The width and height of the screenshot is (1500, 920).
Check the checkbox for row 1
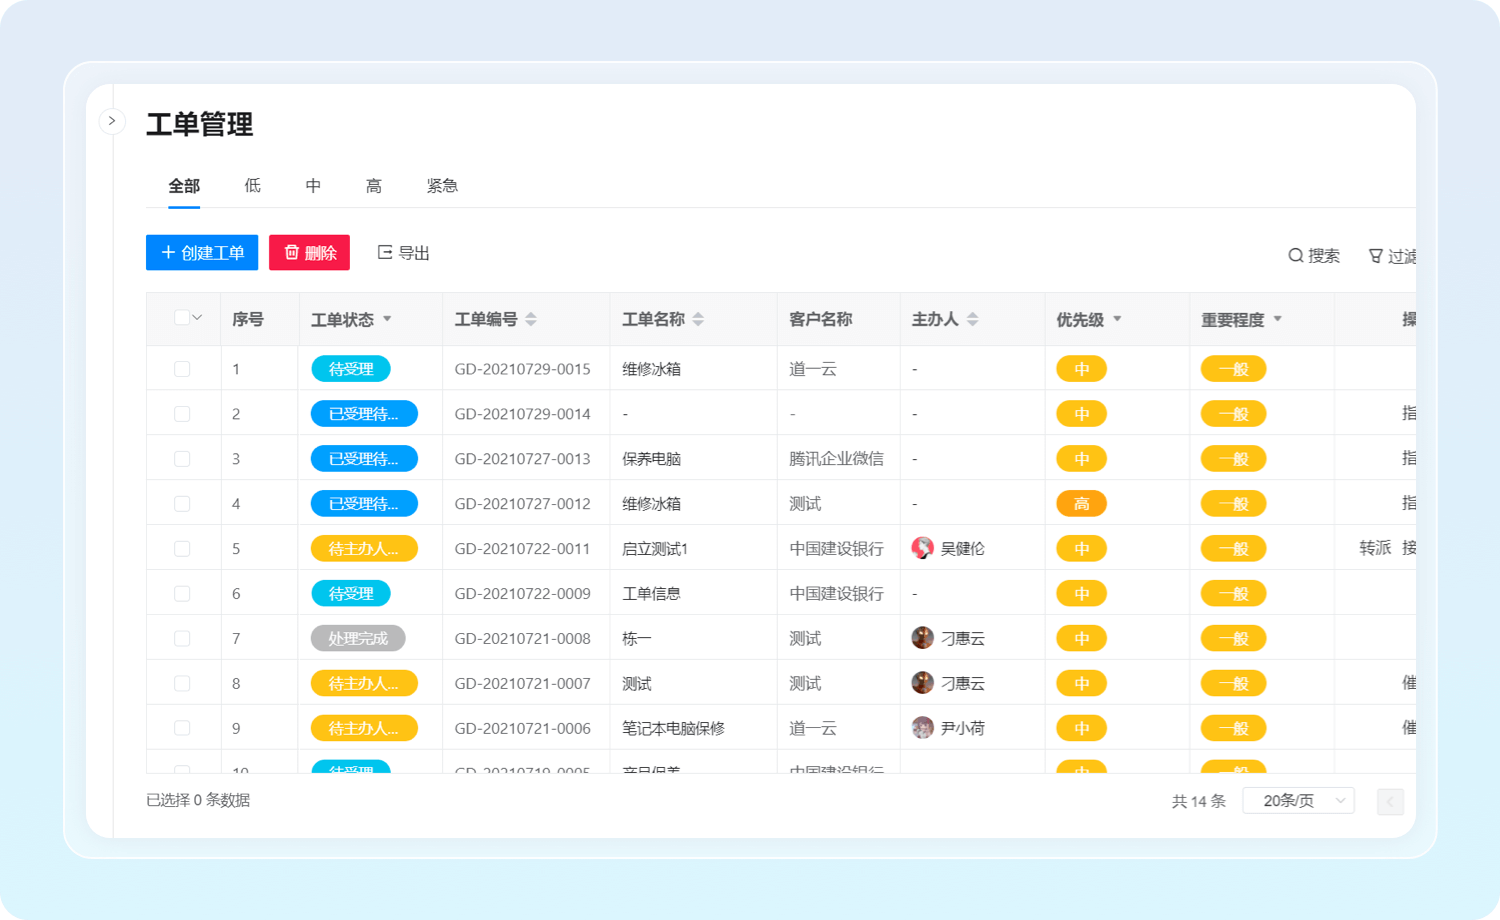pyautogui.click(x=182, y=369)
